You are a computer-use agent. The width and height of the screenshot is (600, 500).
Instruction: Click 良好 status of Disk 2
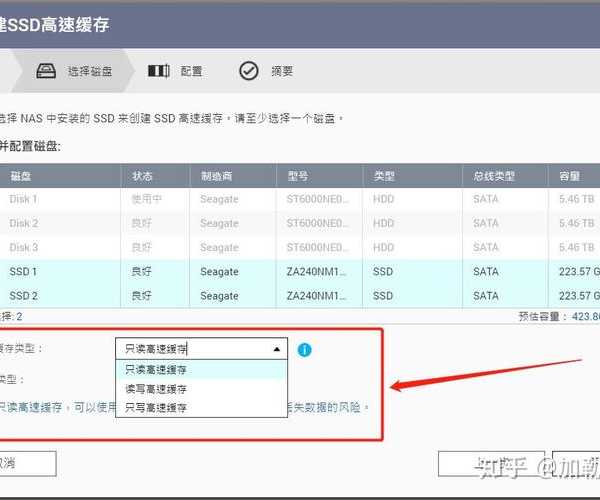coord(142,223)
